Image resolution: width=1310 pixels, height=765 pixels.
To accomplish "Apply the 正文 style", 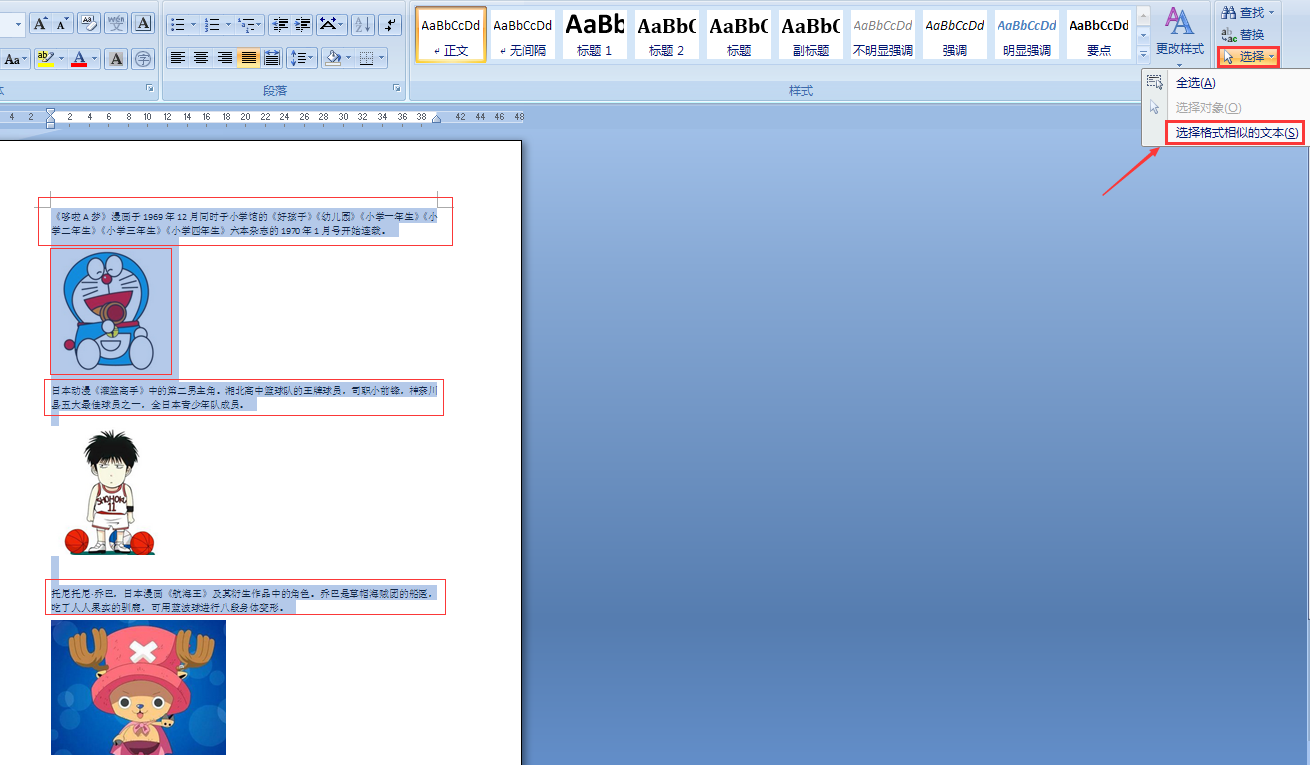I will [x=451, y=35].
